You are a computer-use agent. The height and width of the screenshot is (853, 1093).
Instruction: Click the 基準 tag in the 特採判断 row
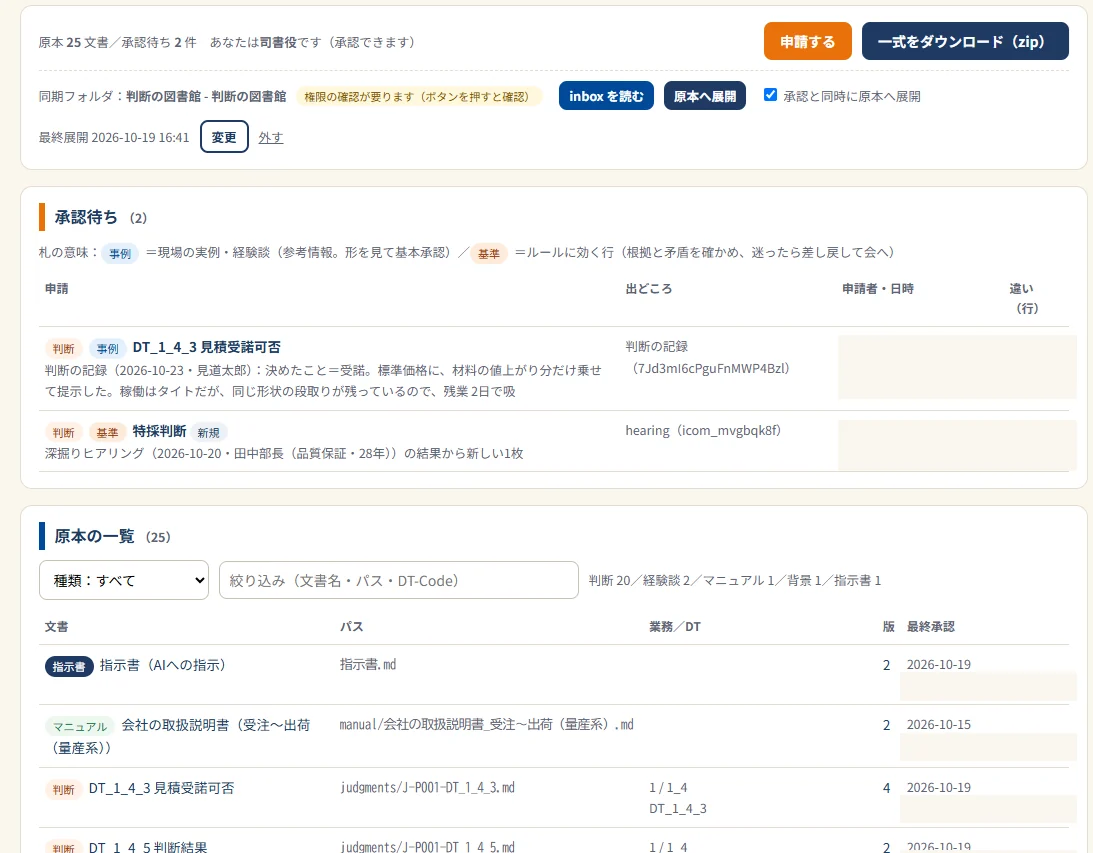[107, 433]
